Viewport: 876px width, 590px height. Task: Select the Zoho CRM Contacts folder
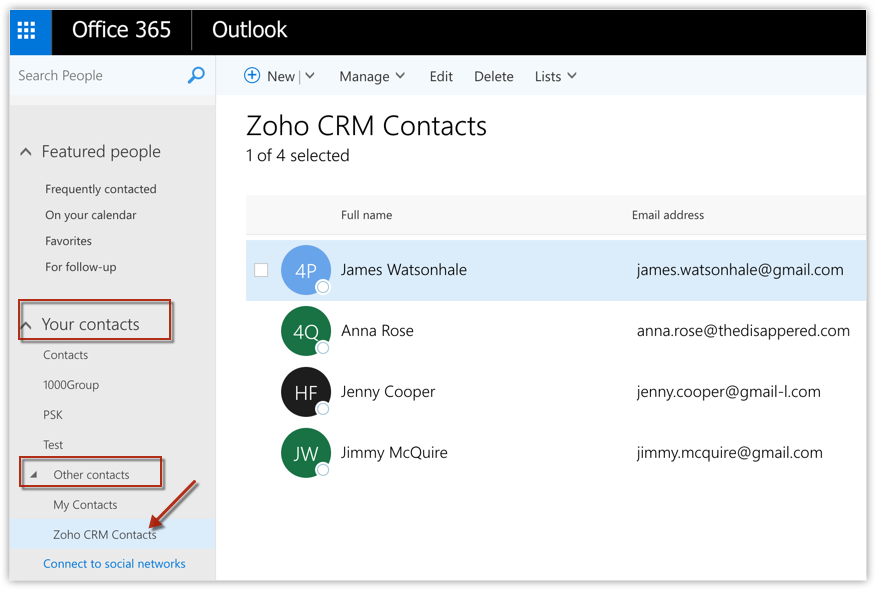(104, 535)
